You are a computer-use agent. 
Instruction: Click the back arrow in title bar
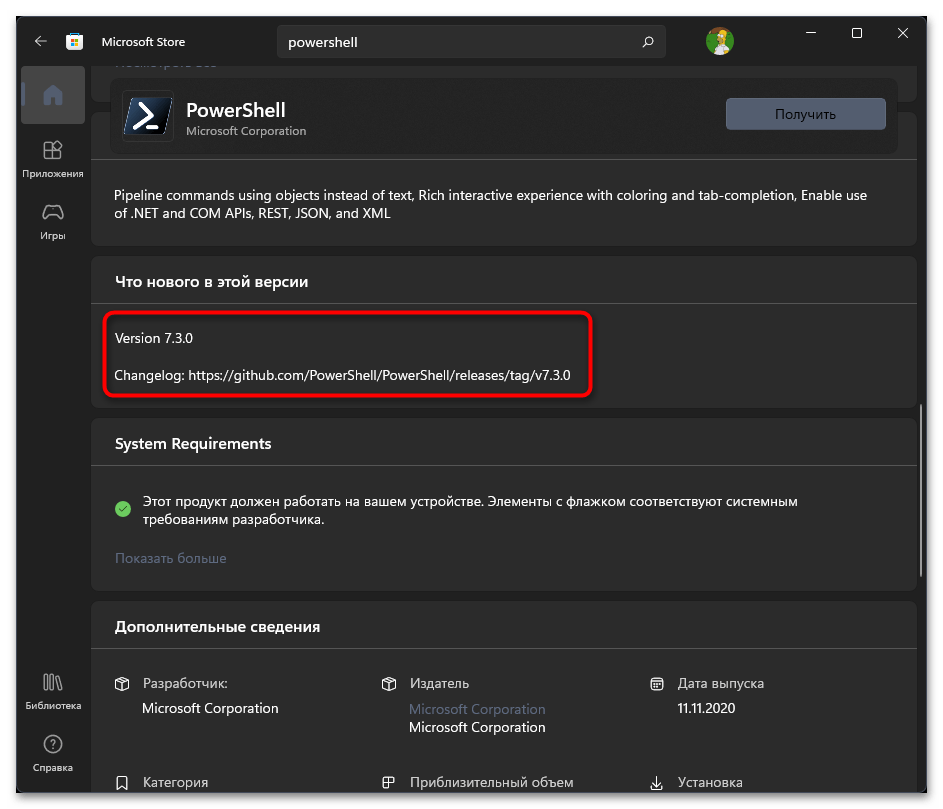click(40, 42)
